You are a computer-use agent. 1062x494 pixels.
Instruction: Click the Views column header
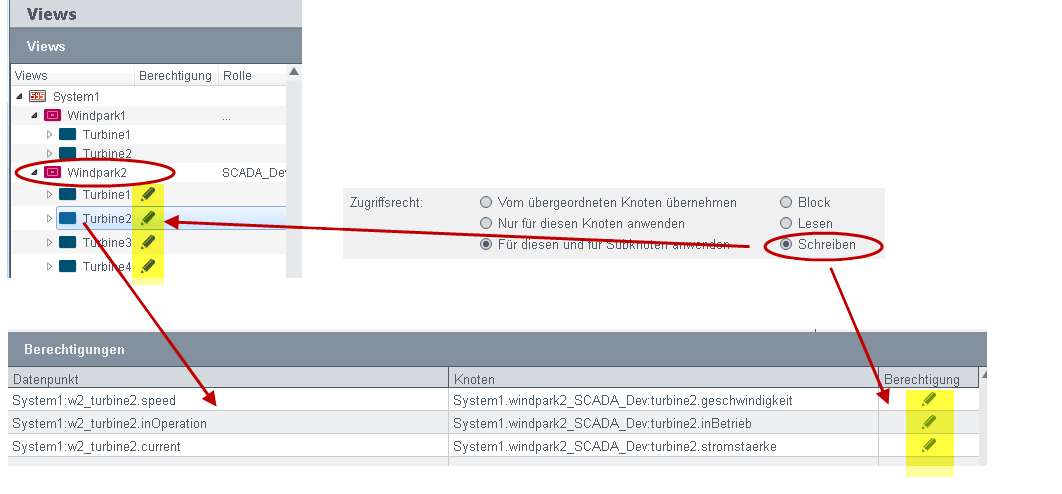tap(72, 75)
